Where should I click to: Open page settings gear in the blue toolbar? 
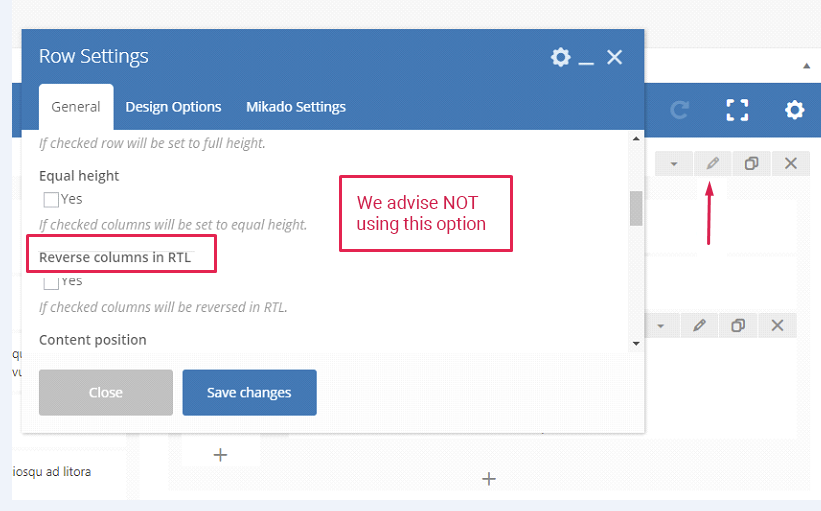tap(794, 110)
